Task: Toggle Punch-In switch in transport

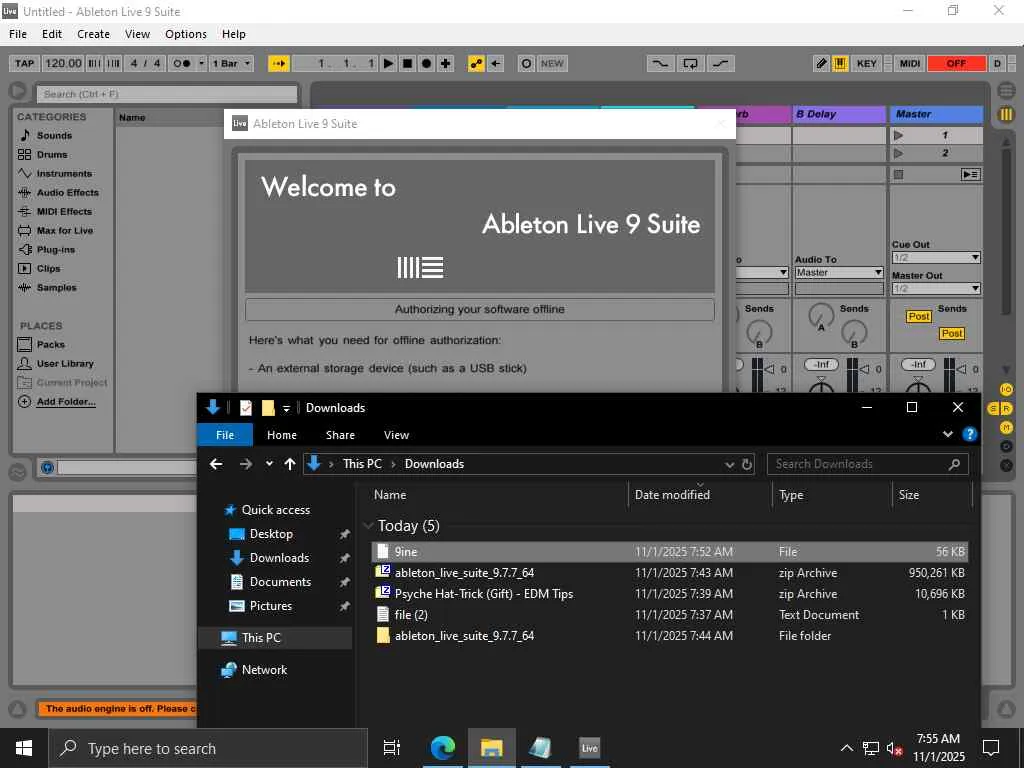Action: click(660, 63)
